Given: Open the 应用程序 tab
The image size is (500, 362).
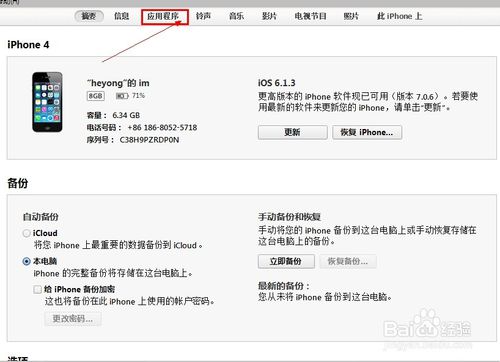Looking at the screenshot, I should (x=163, y=16).
